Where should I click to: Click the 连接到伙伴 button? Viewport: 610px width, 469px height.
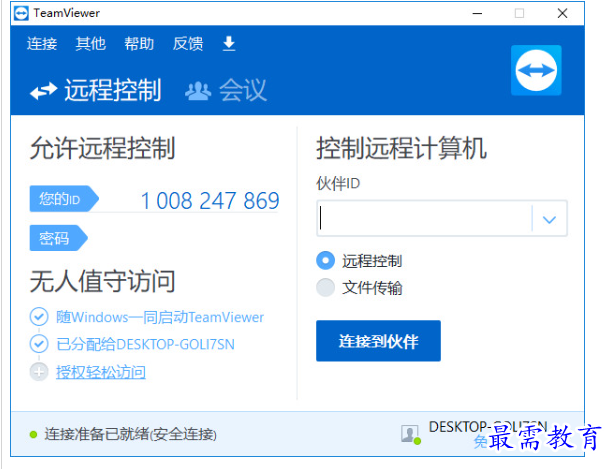[378, 341]
